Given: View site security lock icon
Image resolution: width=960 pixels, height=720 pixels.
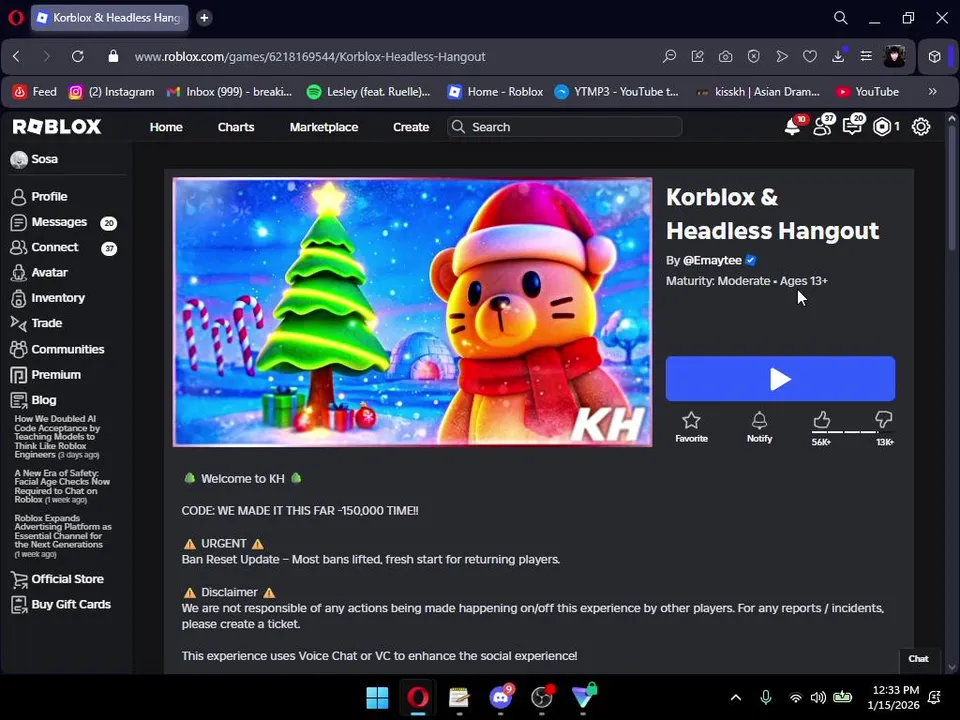Looking at the screenshot, I should pos(113,56).
